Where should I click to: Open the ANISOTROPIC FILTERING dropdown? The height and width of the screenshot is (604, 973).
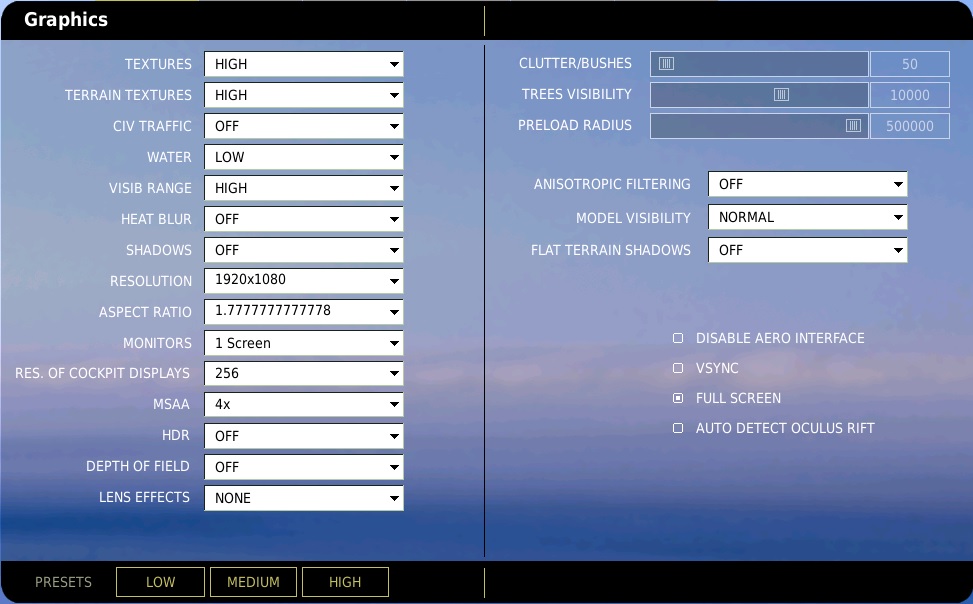coord(807,184)
